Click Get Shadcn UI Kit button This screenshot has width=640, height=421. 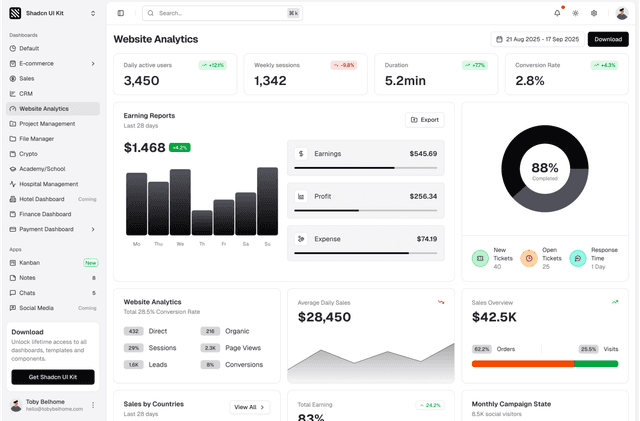pyautogui.click(x=53, y=377)
